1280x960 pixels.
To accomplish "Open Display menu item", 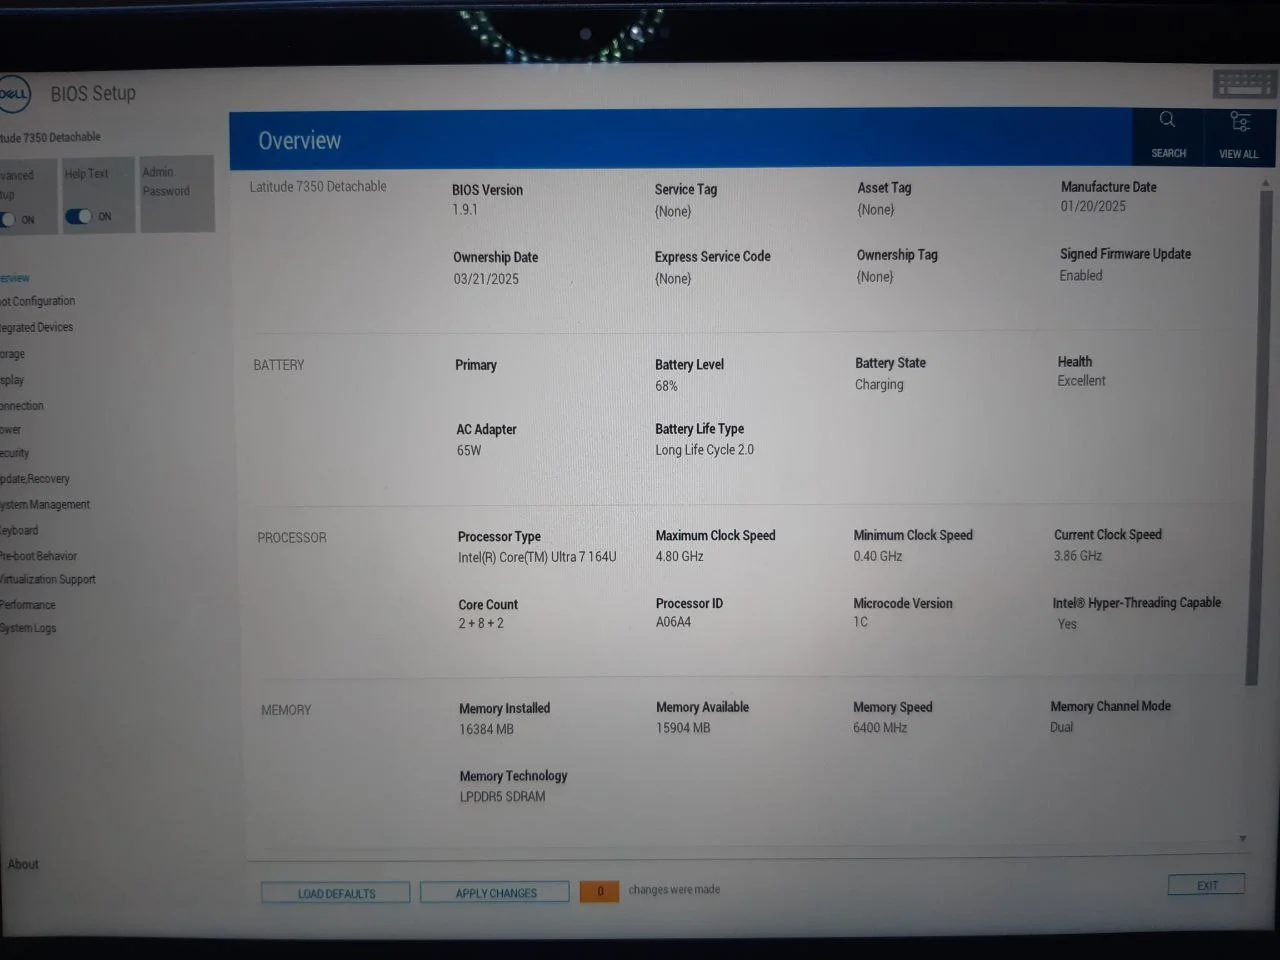I will [12, 380].
